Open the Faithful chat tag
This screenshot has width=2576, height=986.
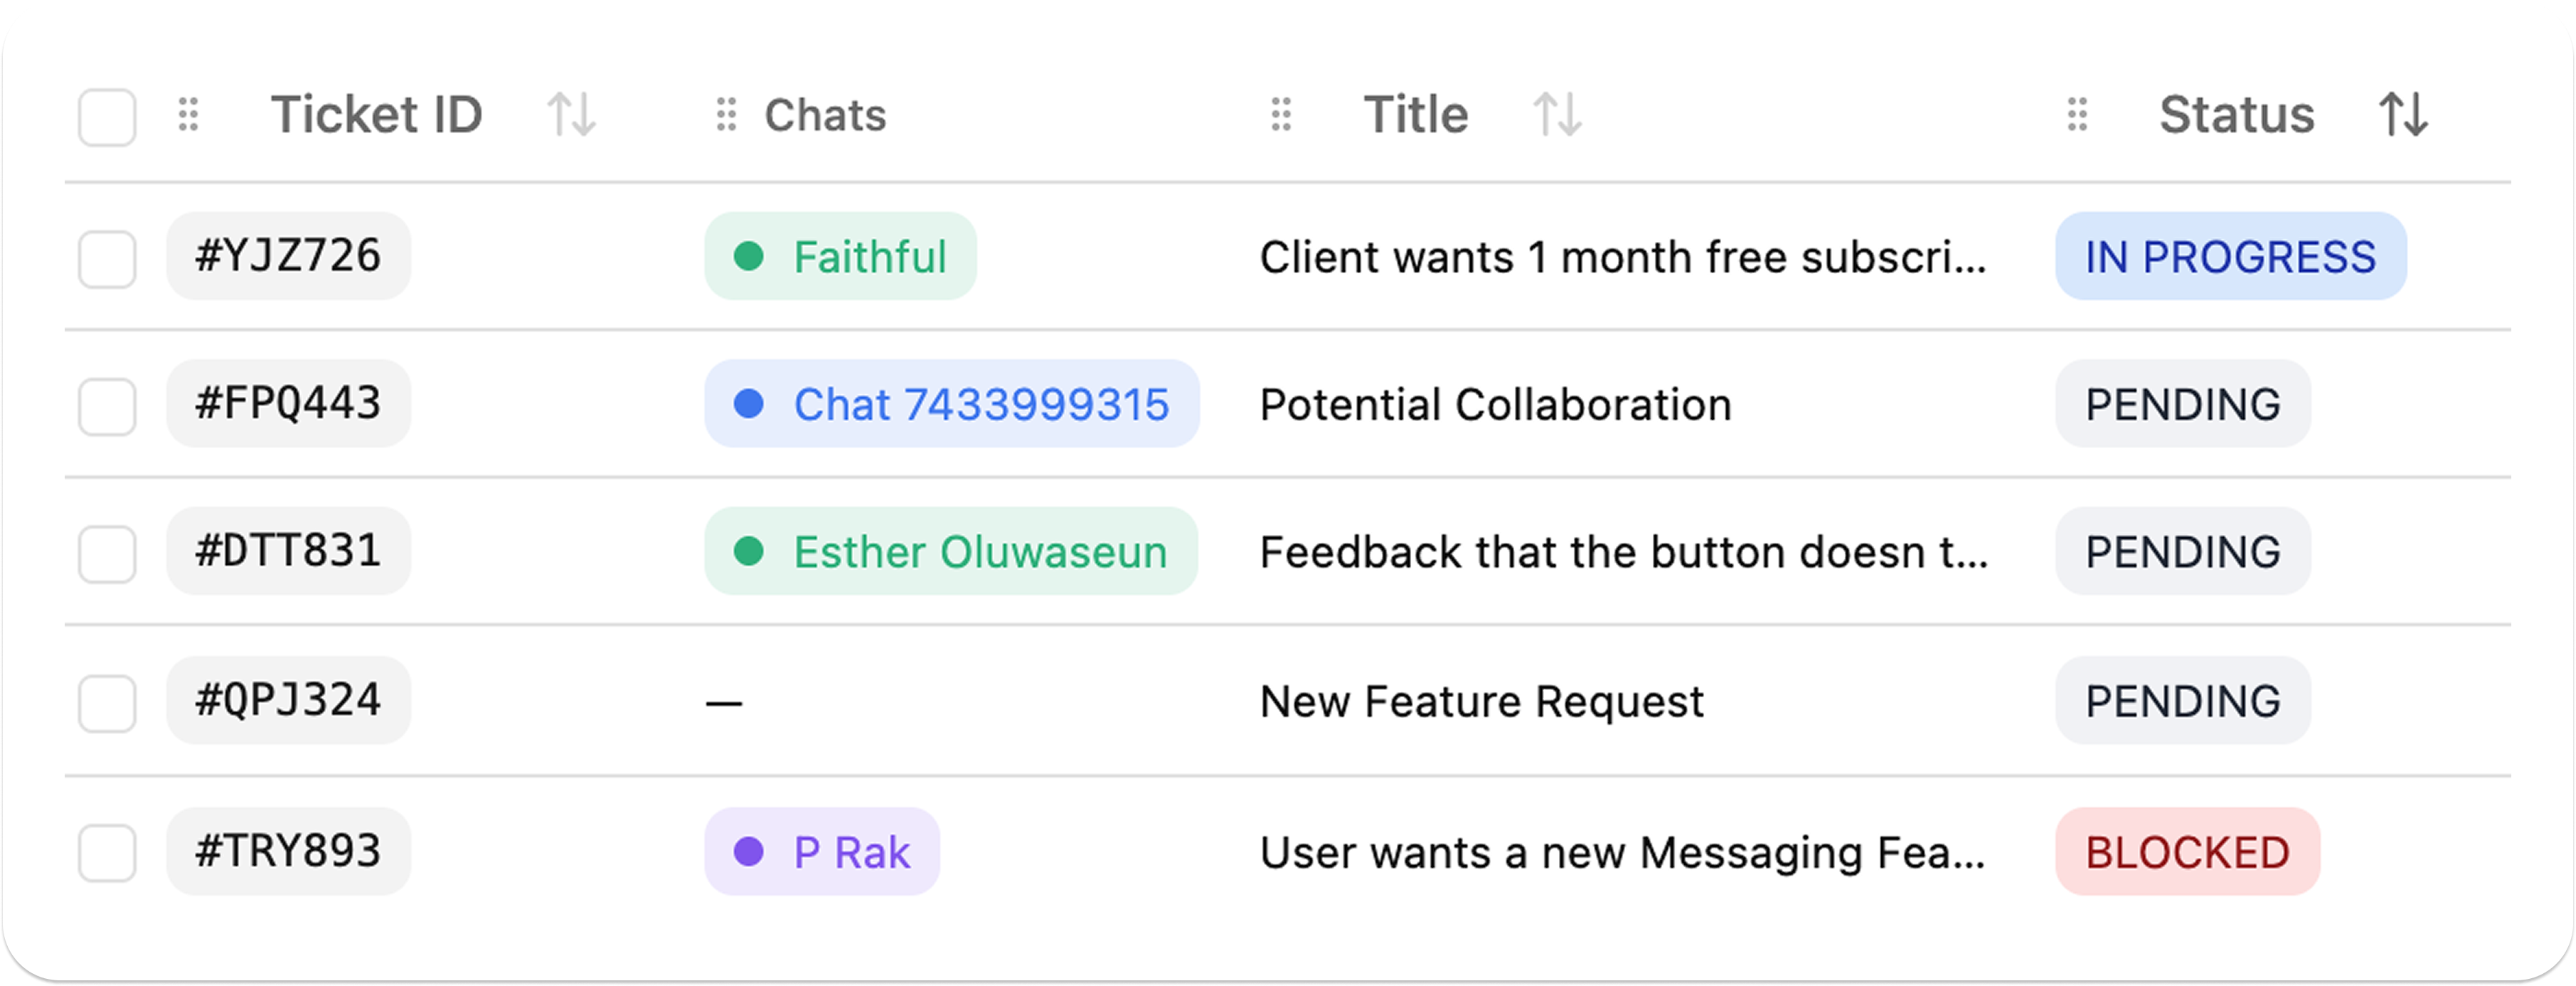coord(840,257)
